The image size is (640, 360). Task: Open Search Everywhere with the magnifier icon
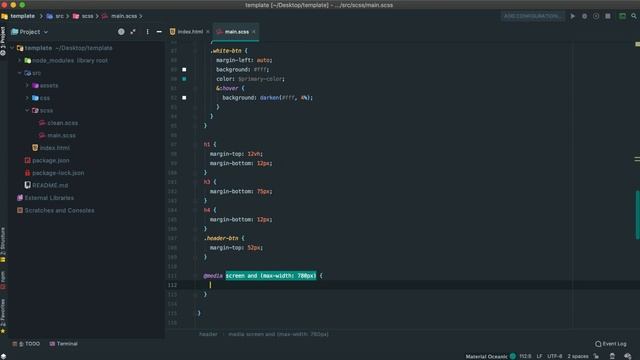[634, 16]
